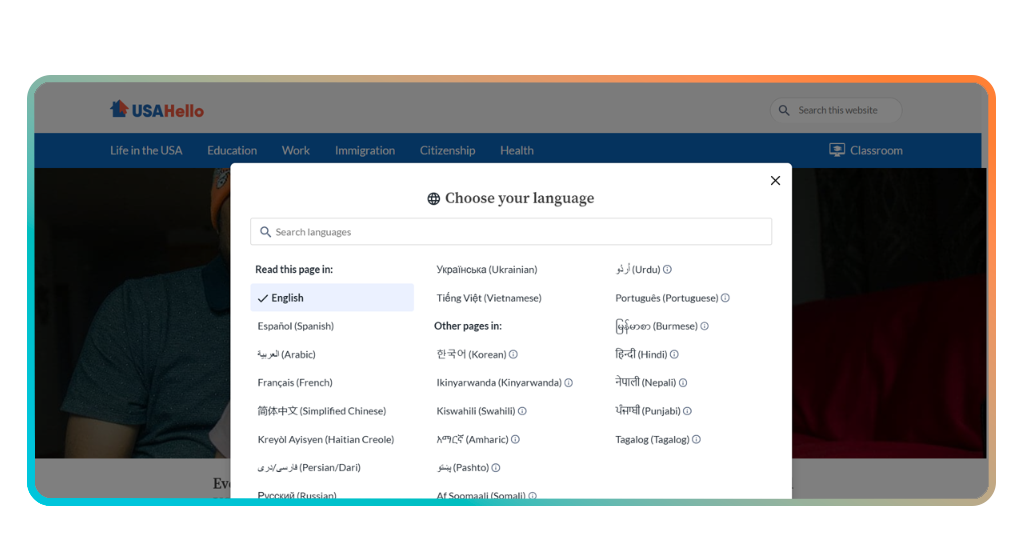This screenshot has width=1024, height=536.
Task: Click the info icon beside Amharic
Action: click(516, 439)
